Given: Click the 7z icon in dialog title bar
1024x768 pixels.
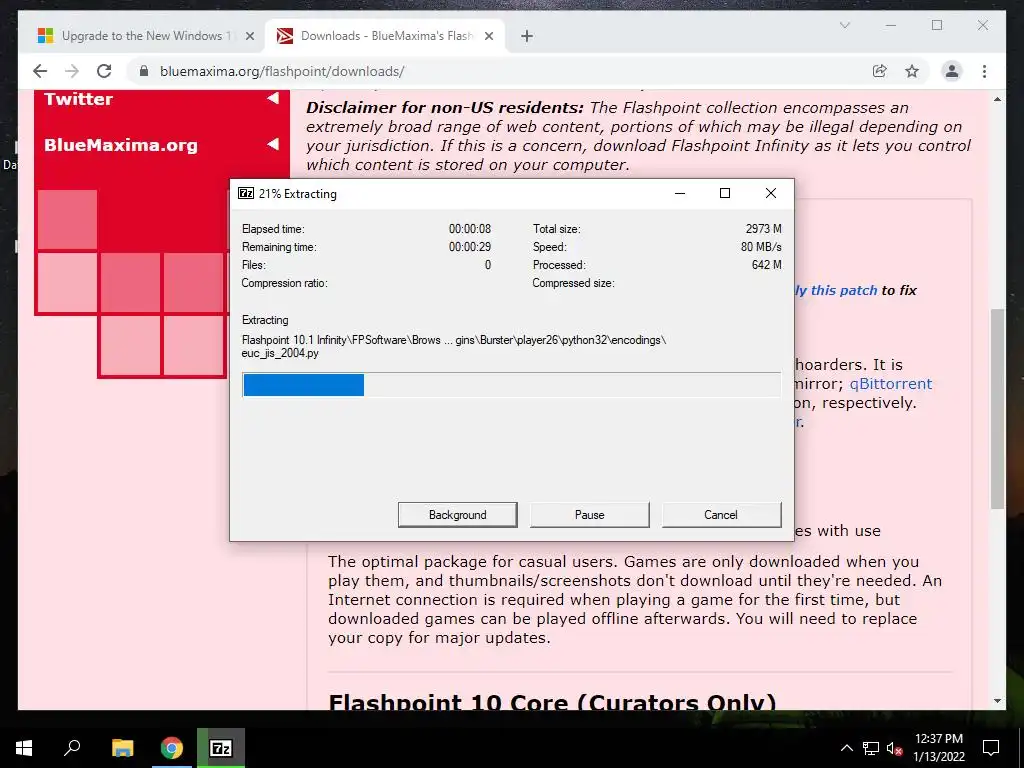Looking at the screenshot, I should click(x=246, y=193).
